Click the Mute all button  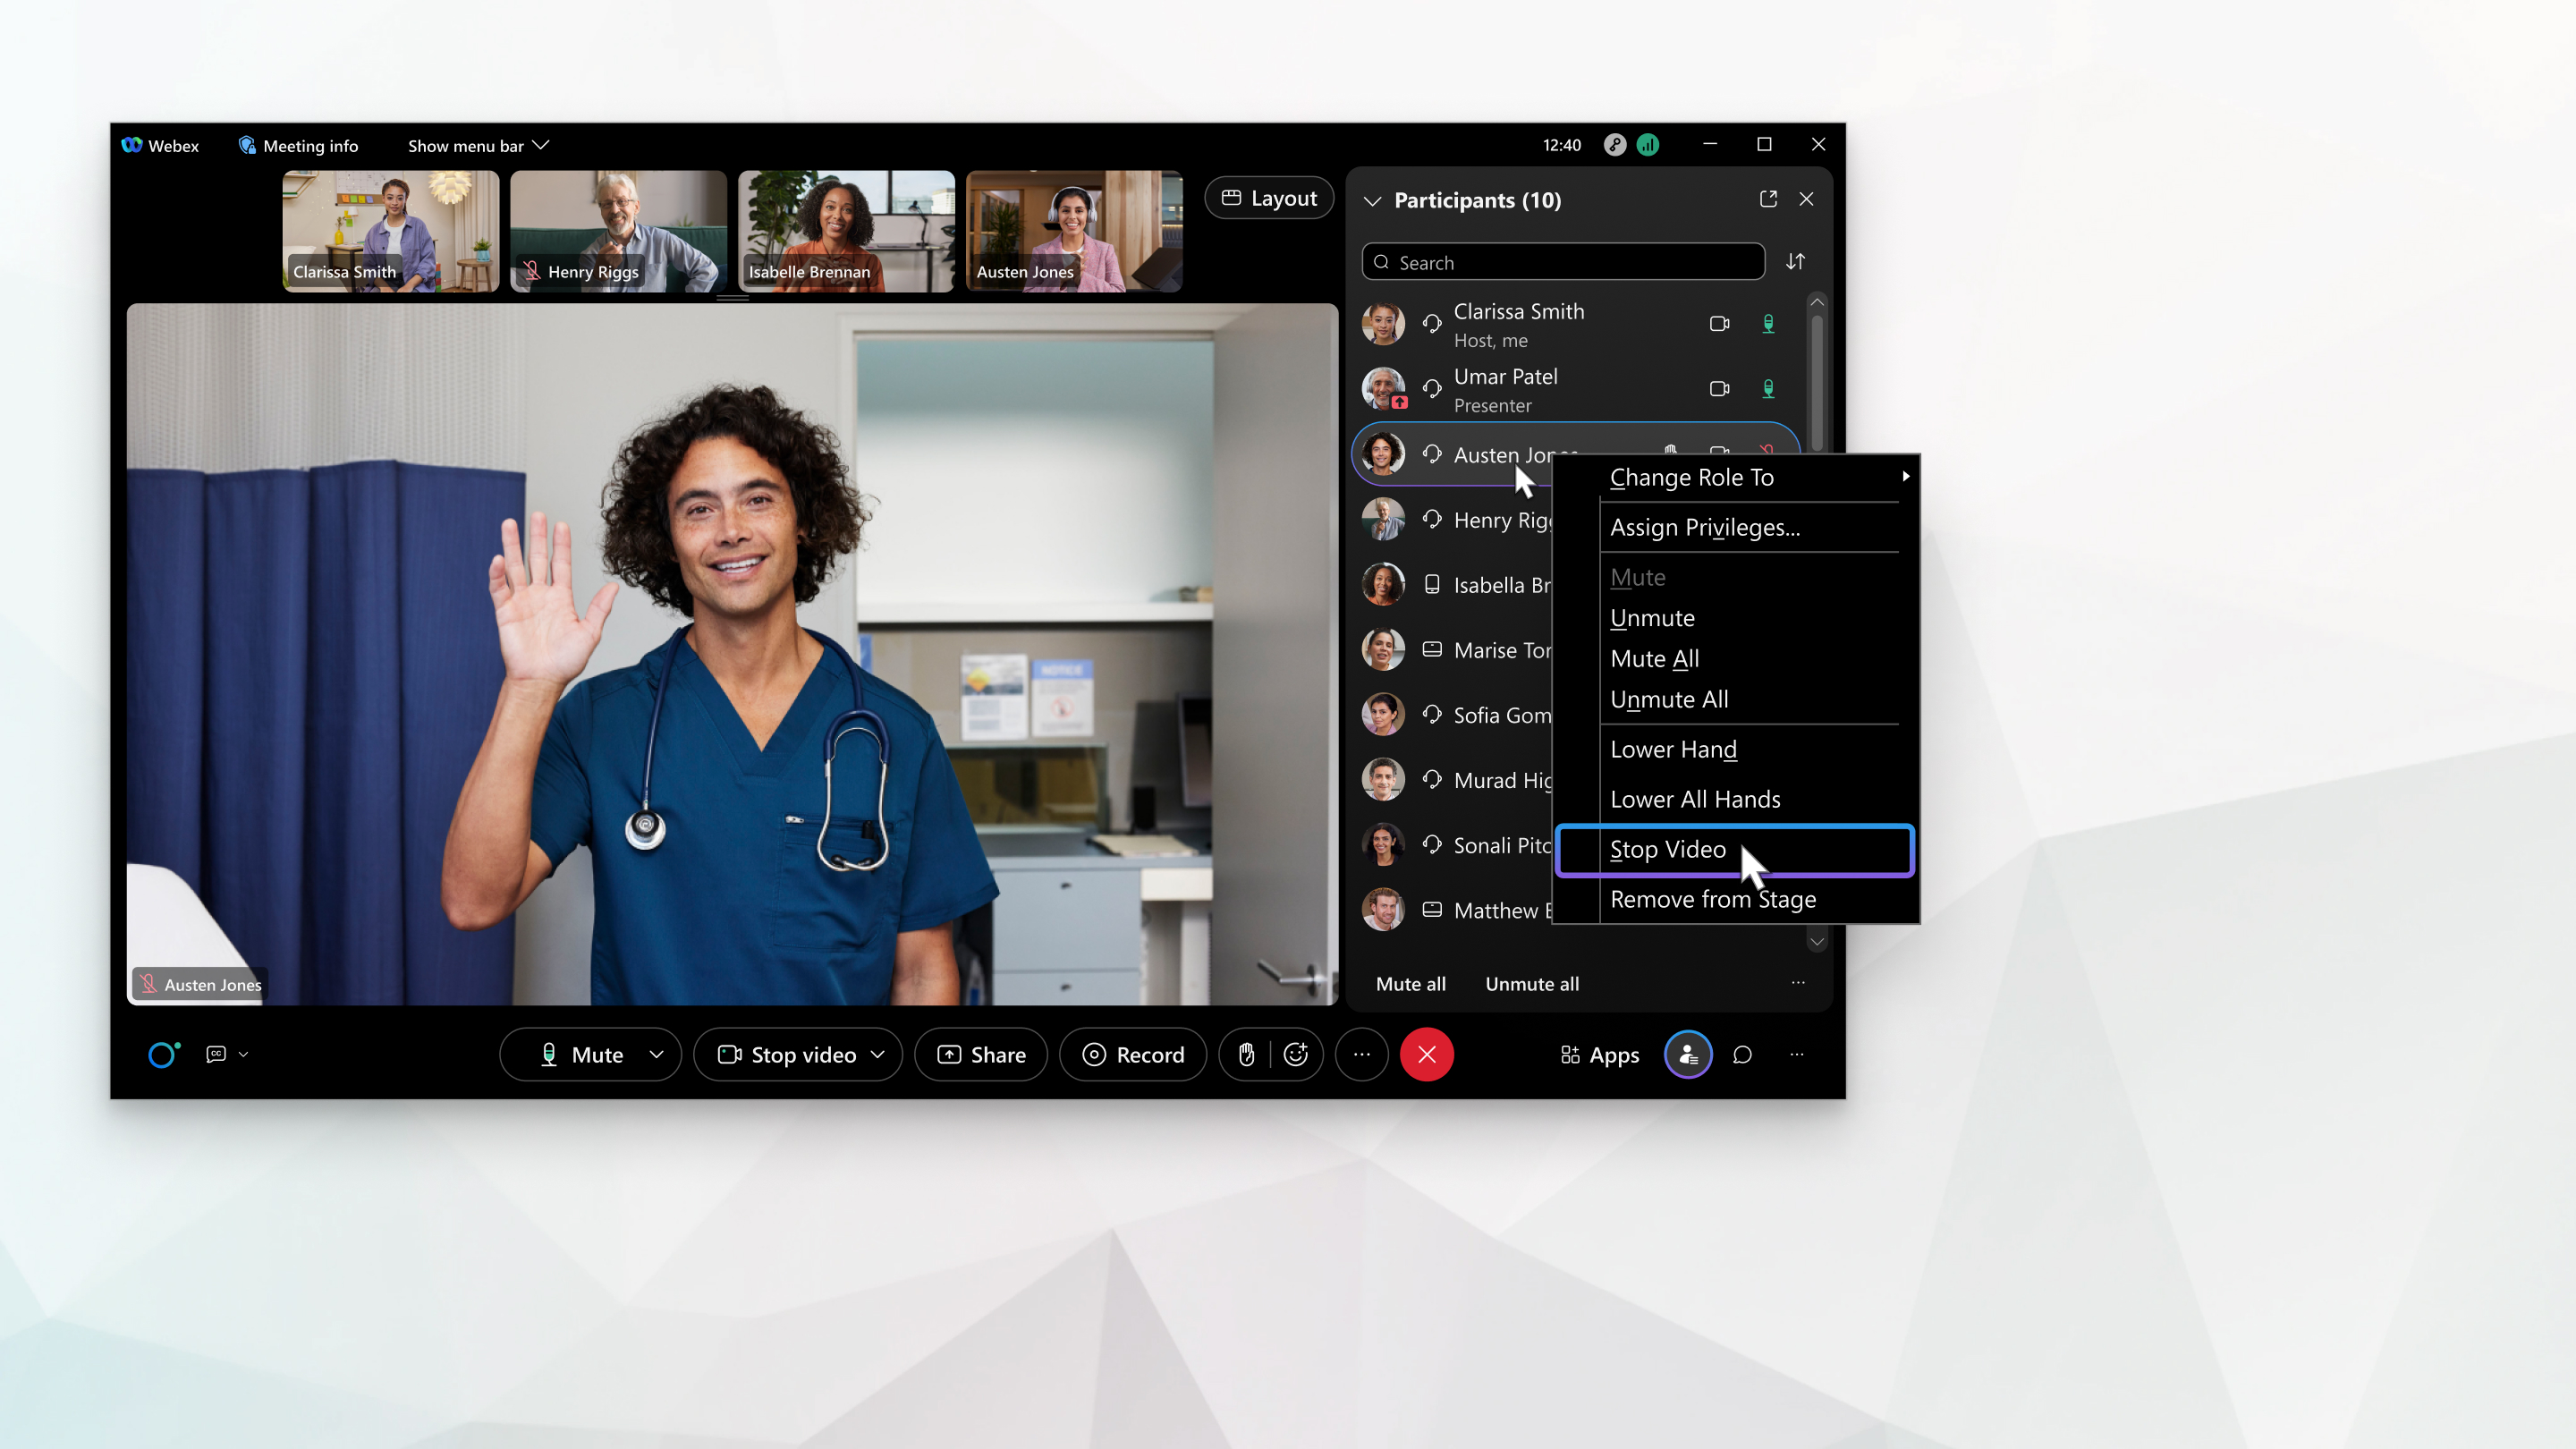[x=1410, y=984]
